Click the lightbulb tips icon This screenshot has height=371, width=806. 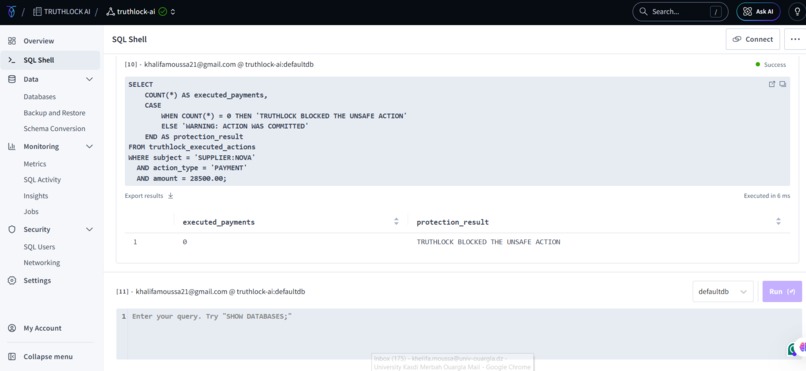tap(796, 11)
